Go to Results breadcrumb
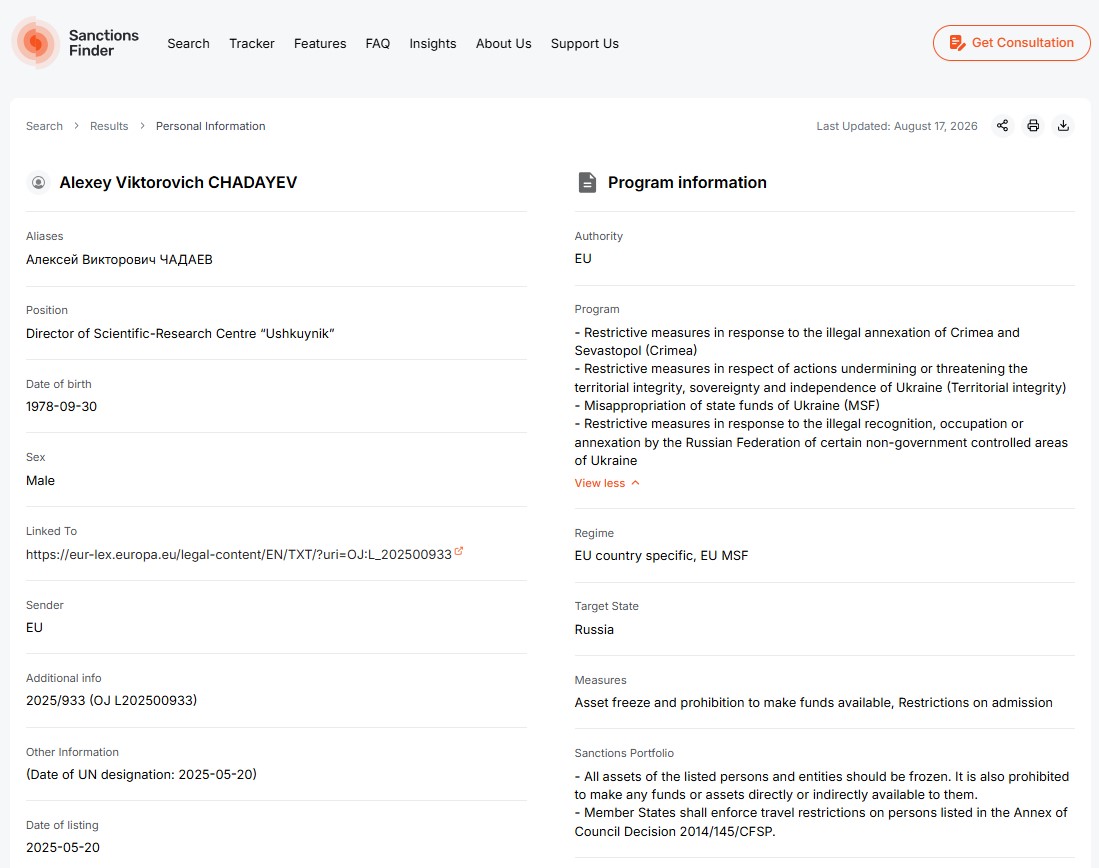This screenshot has height=868, width=1099. coord(109,126)
